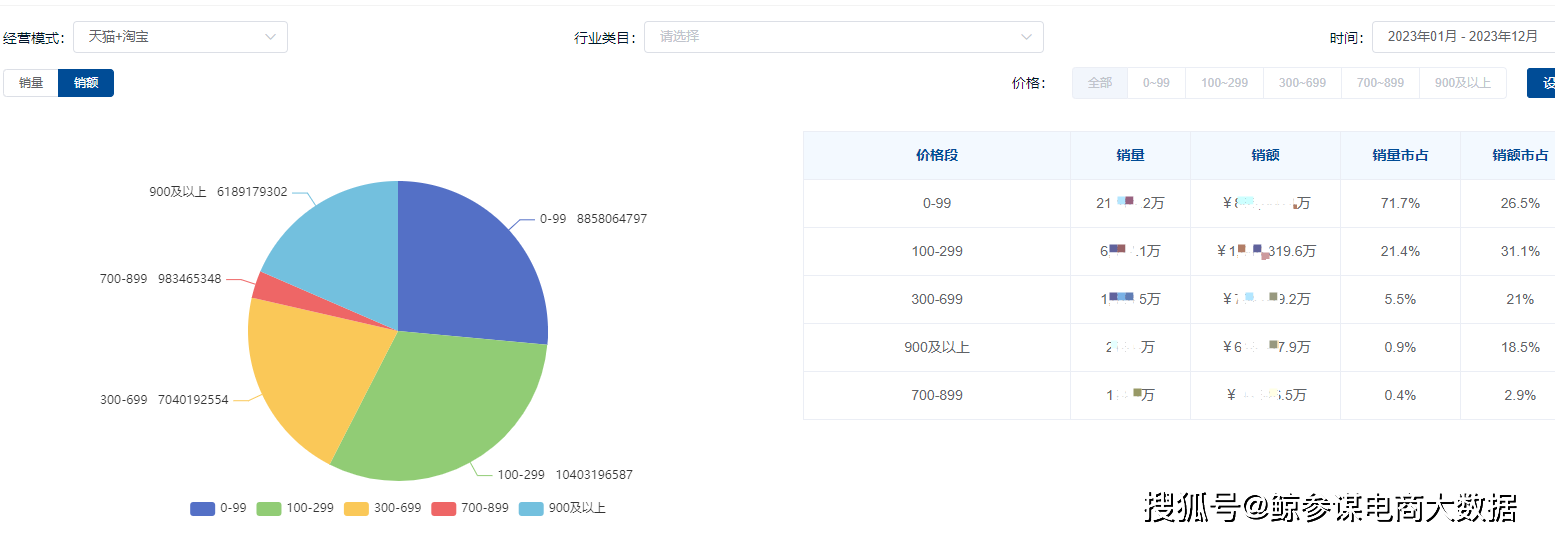This screenshot has height=541, width=1555.
Task: Open the time range 2023年01月 - 2023年12月 picker
Action: (x=1463, y=37)
